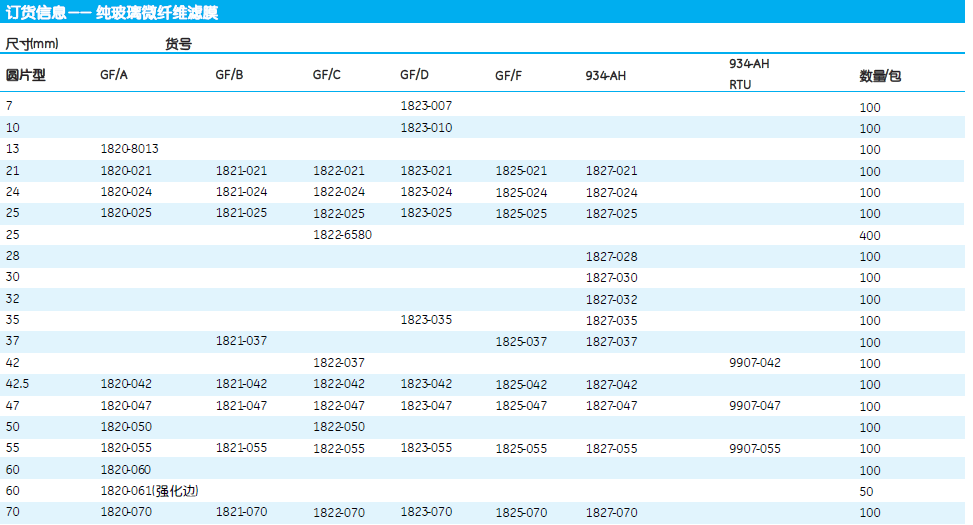Select GF/D code 1823-070
The width and height of the screenshot is (973, 525).
426,512
